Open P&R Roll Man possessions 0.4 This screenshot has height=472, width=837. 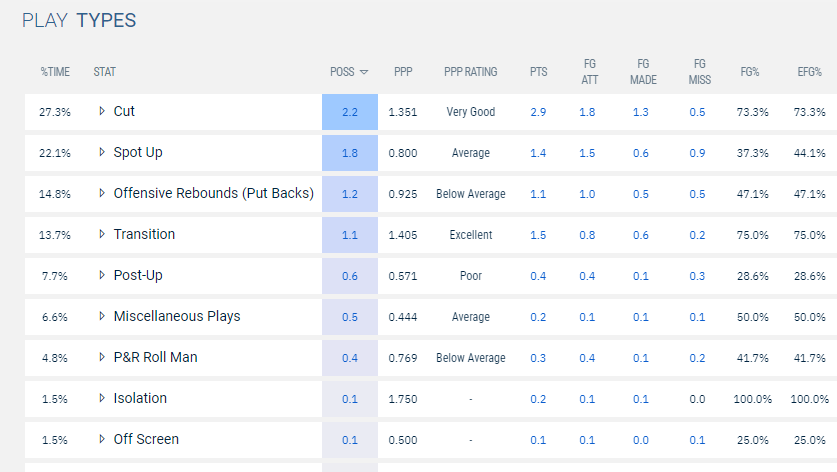(350, 358)
